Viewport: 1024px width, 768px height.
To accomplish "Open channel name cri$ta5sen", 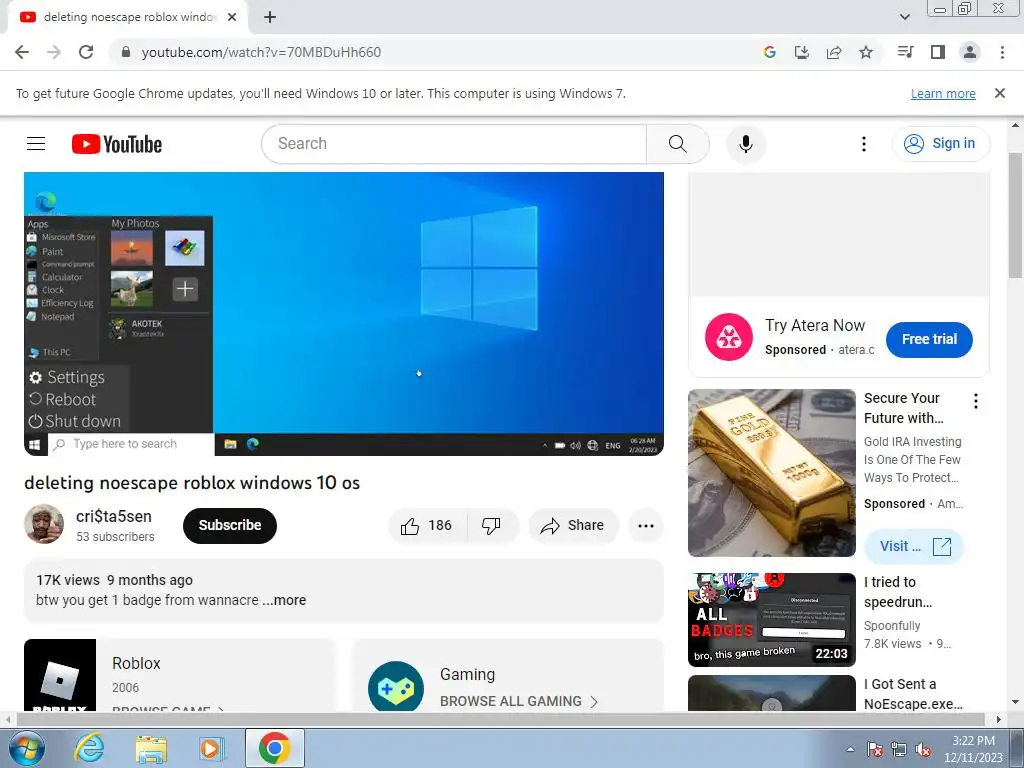I will tap(114, 516).
